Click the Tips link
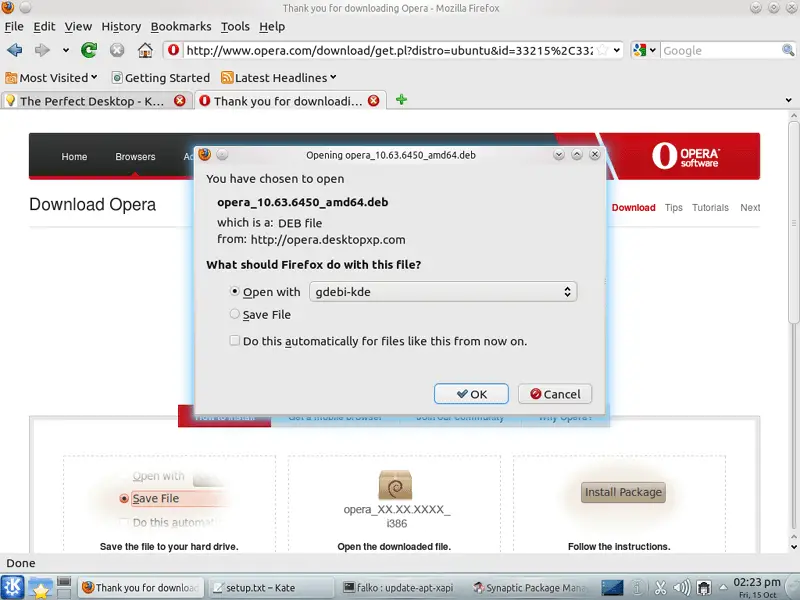The width and height of the screenshot is (800, 600). (x=673, y=208)
